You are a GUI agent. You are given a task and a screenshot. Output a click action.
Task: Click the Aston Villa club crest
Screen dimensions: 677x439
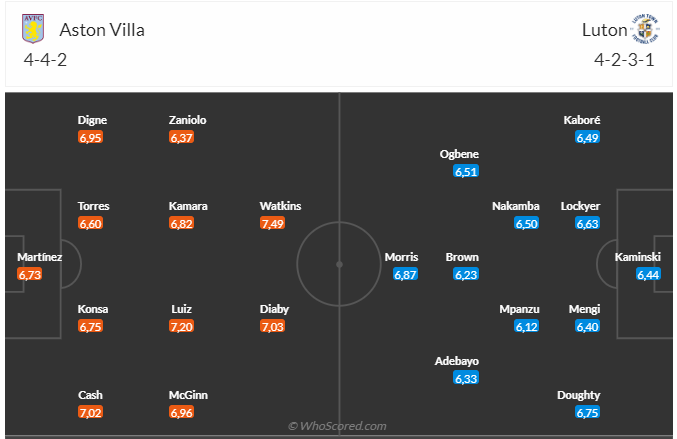(x=34, y=29)
